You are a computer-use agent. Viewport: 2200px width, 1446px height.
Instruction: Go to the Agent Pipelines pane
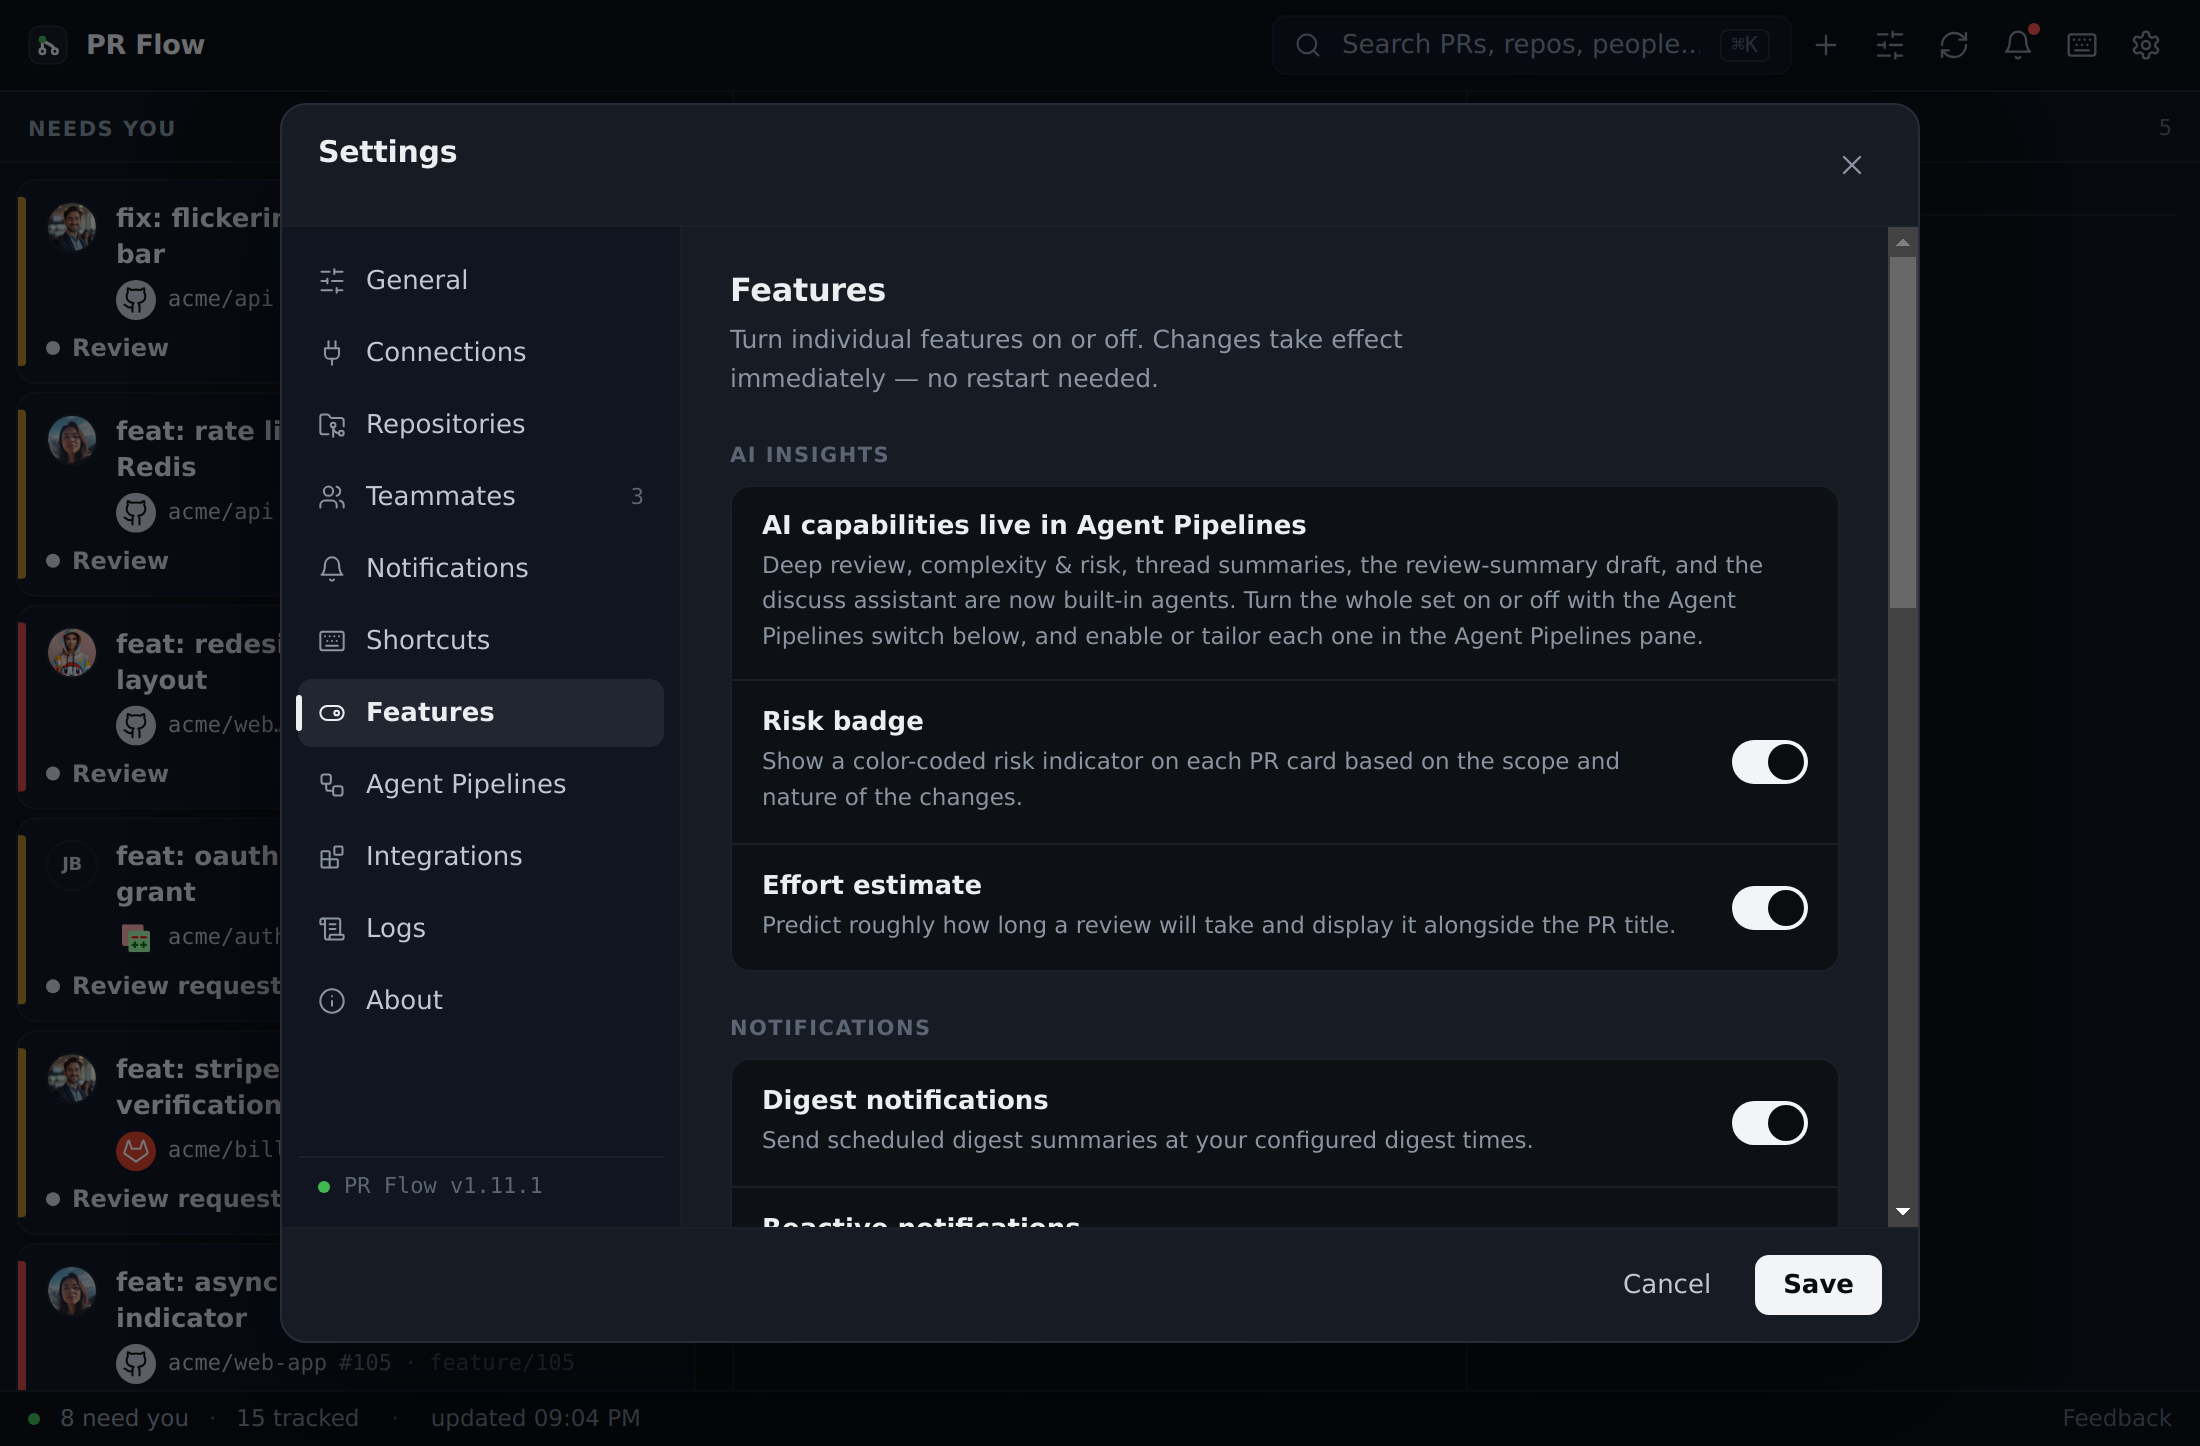(x=481, y=785)
